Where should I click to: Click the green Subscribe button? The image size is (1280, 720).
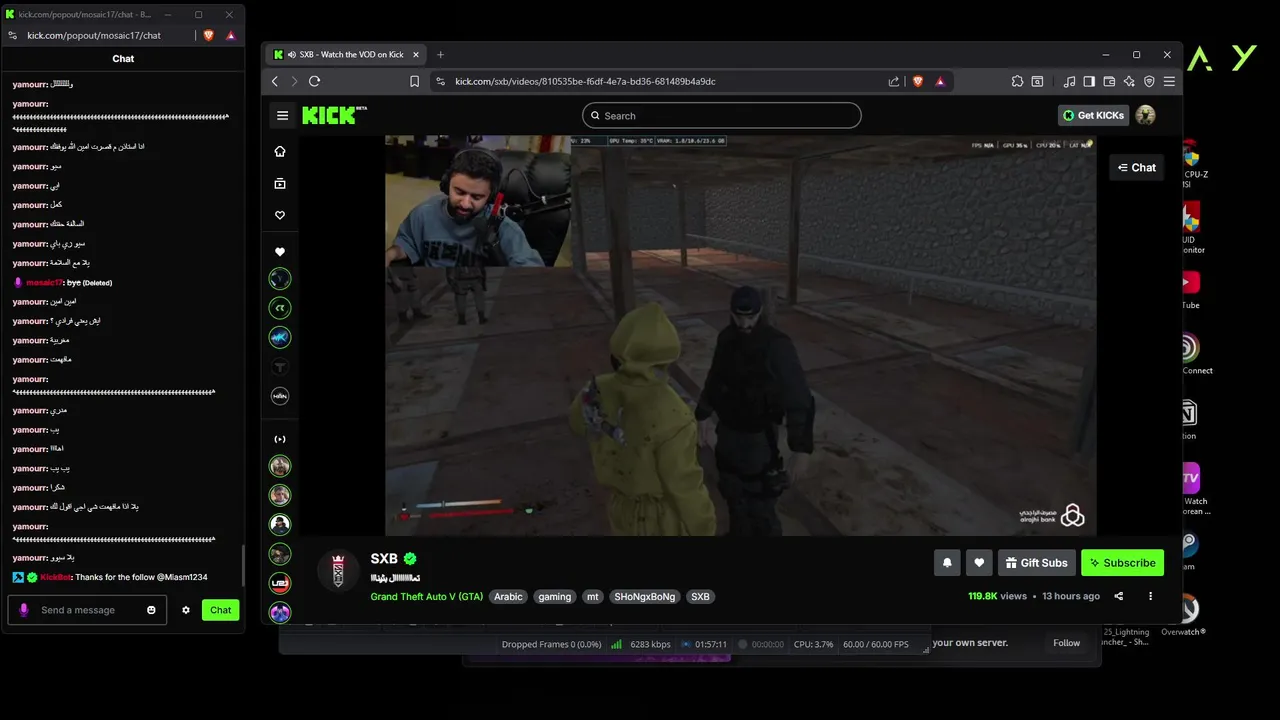(x=1122, y=563)
